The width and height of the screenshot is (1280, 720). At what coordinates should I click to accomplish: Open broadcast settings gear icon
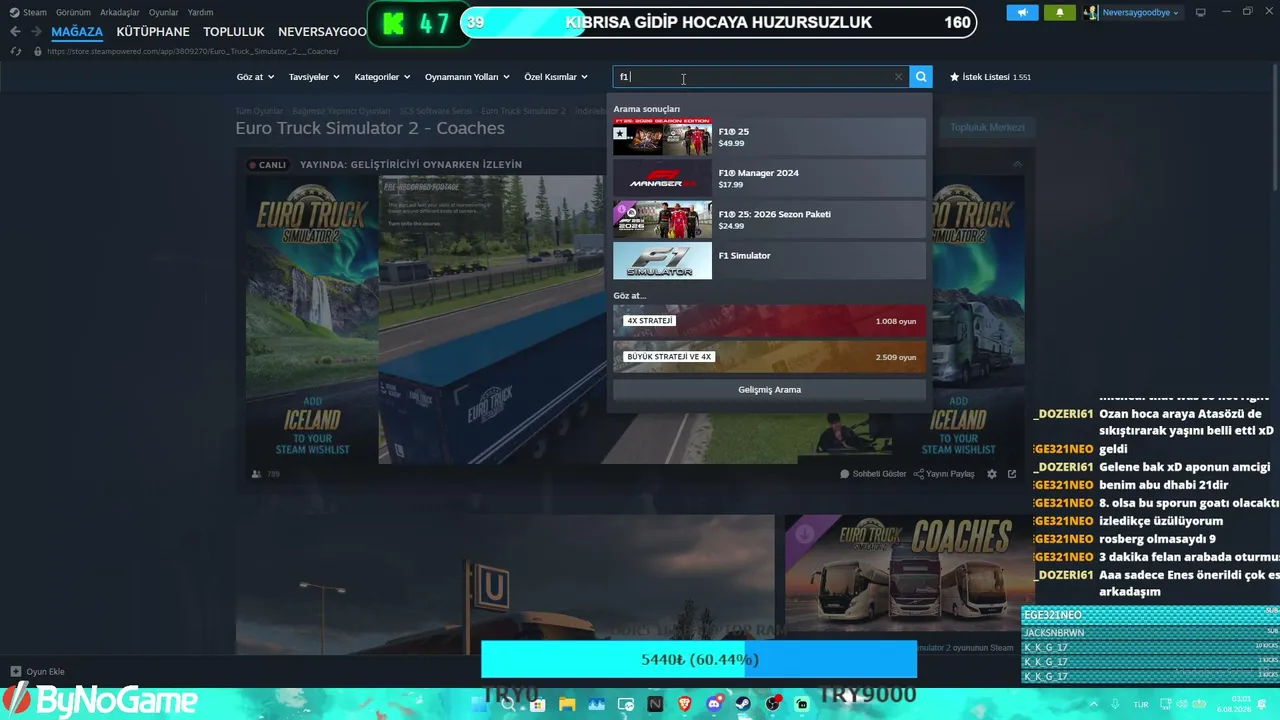(992, 474)
